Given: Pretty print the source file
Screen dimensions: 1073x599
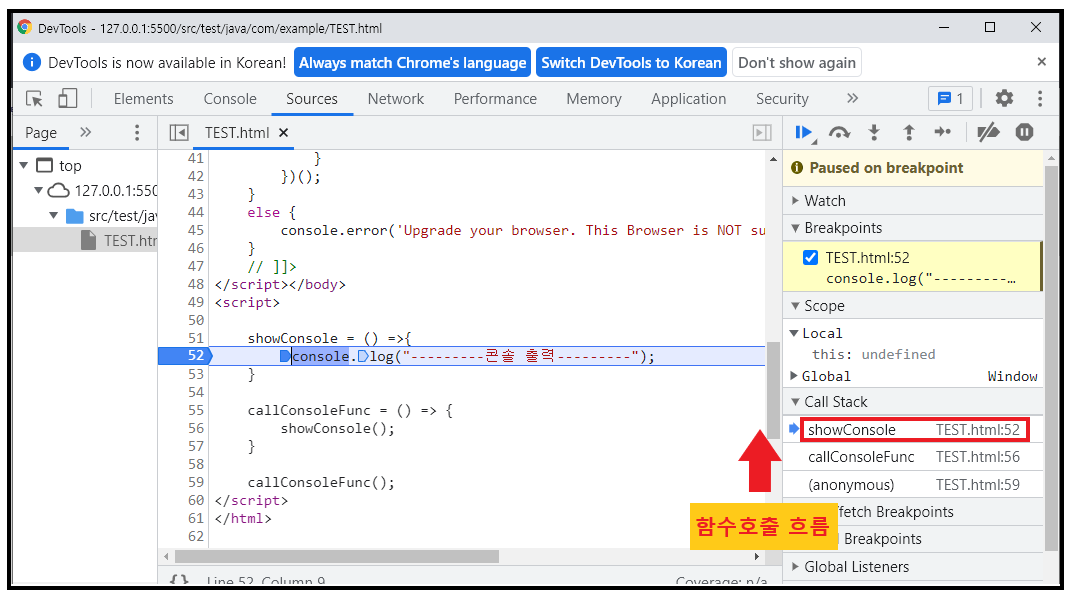Looking at the screenshot, I should pos(179,580).
